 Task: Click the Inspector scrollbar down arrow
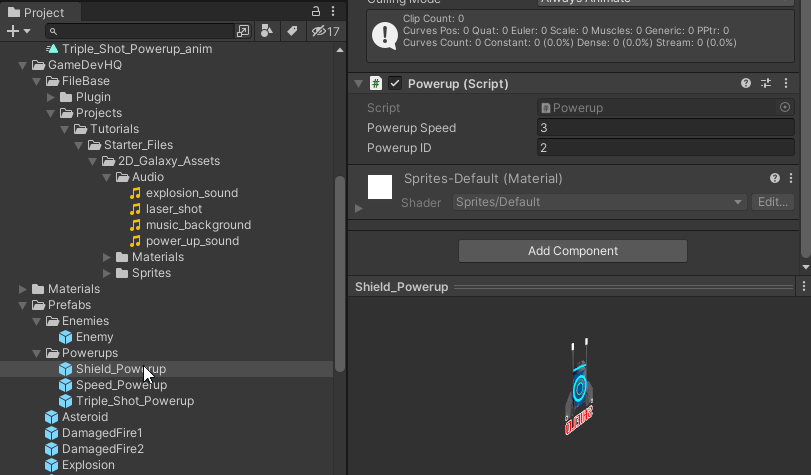[806, 267]
